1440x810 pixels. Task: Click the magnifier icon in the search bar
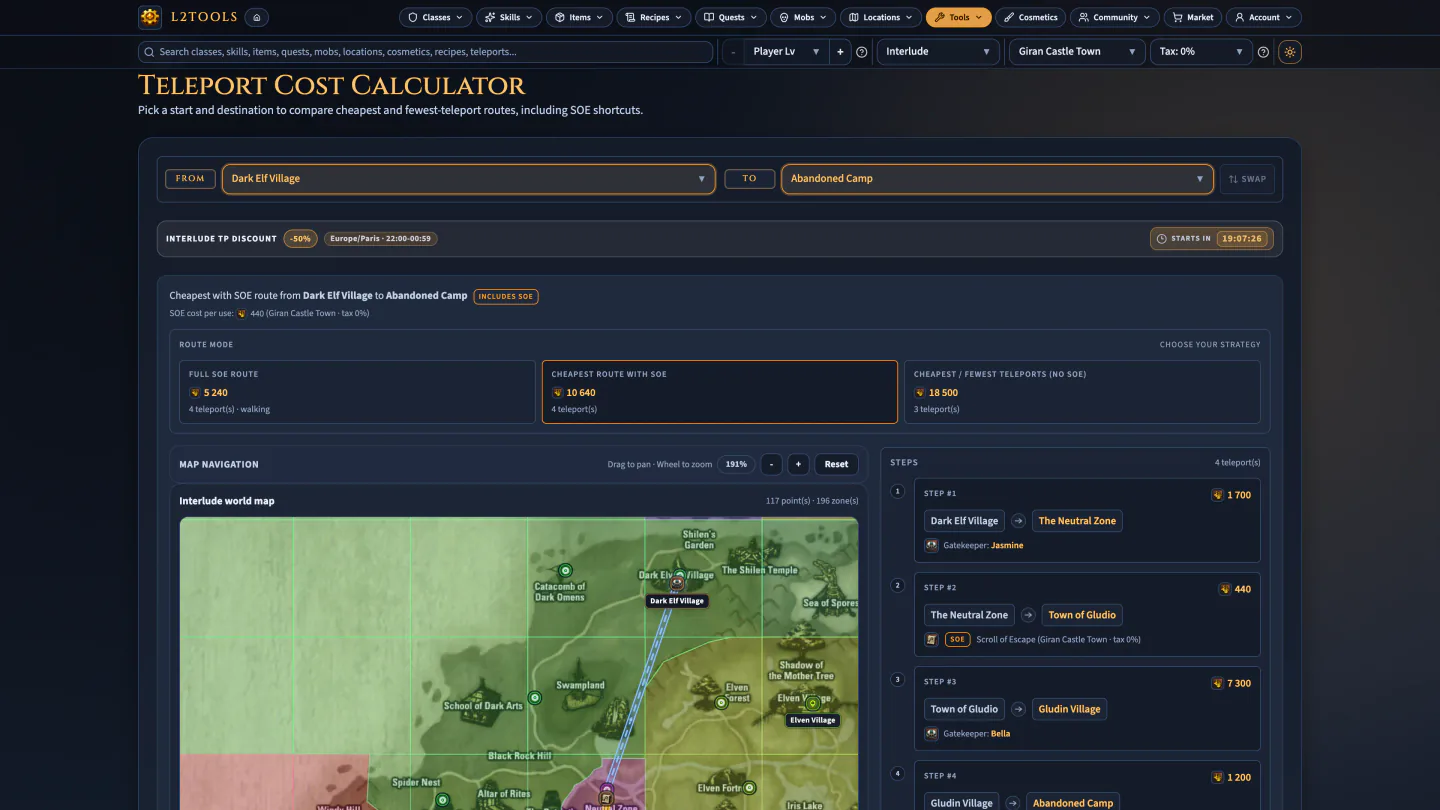(150, 52)
